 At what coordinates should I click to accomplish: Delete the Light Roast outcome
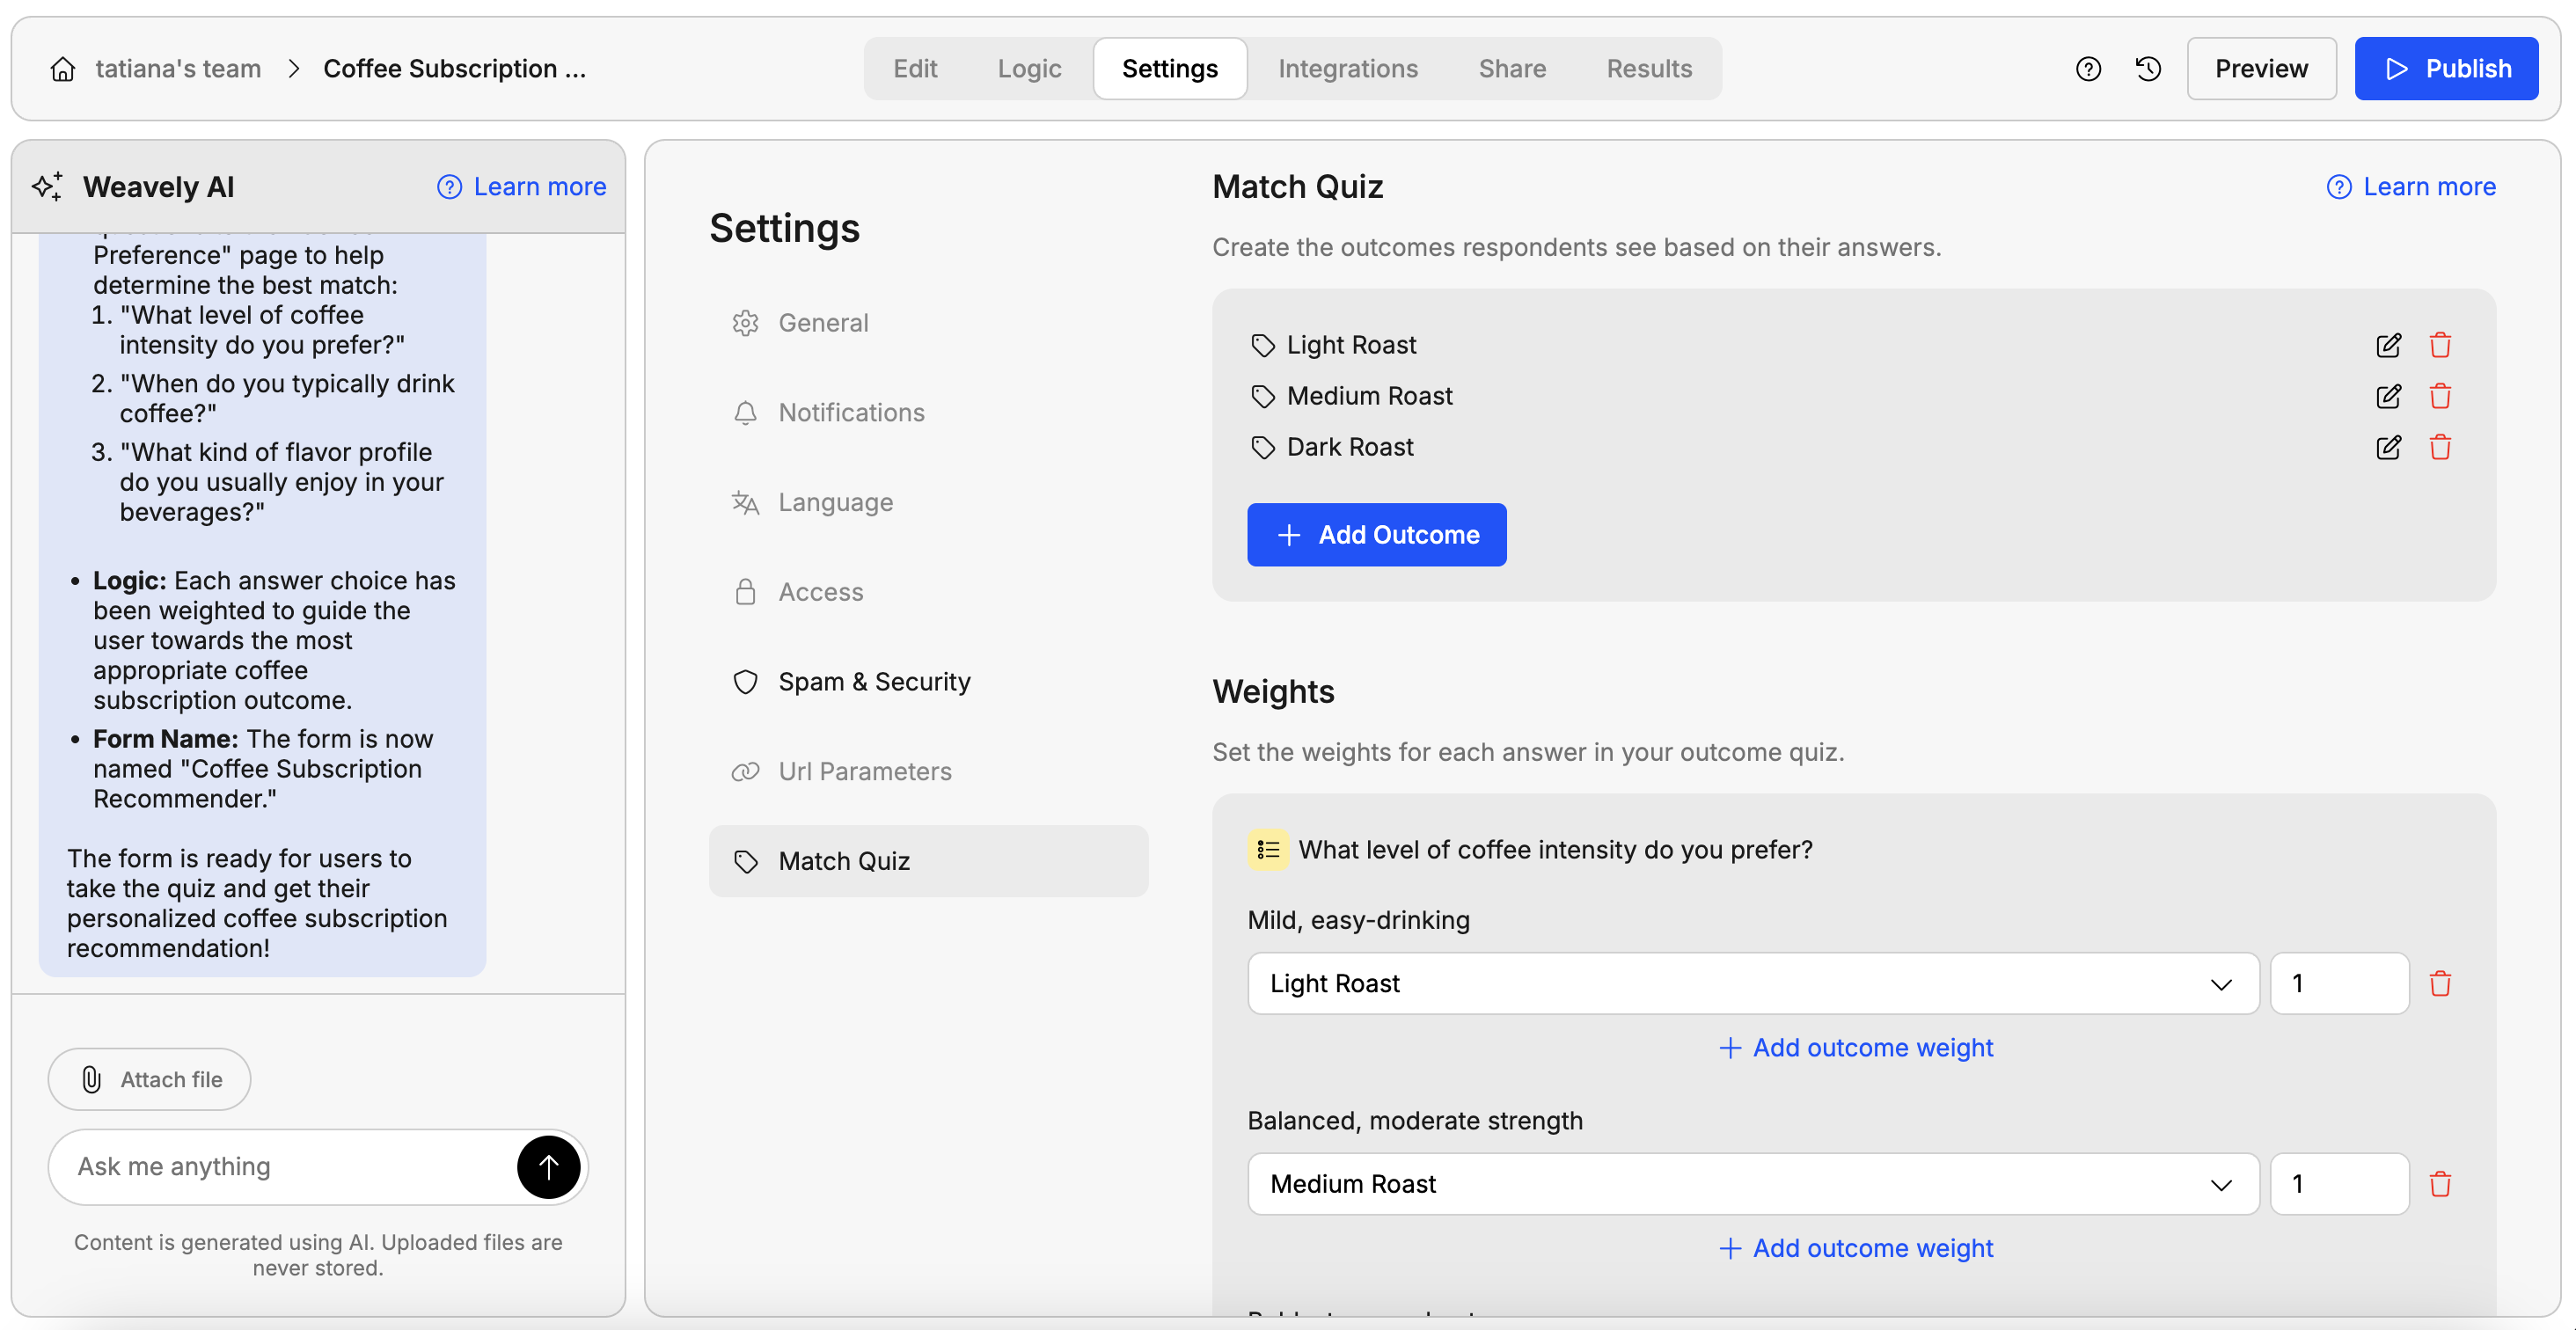pyautogui.click(x=2440, y=345)
